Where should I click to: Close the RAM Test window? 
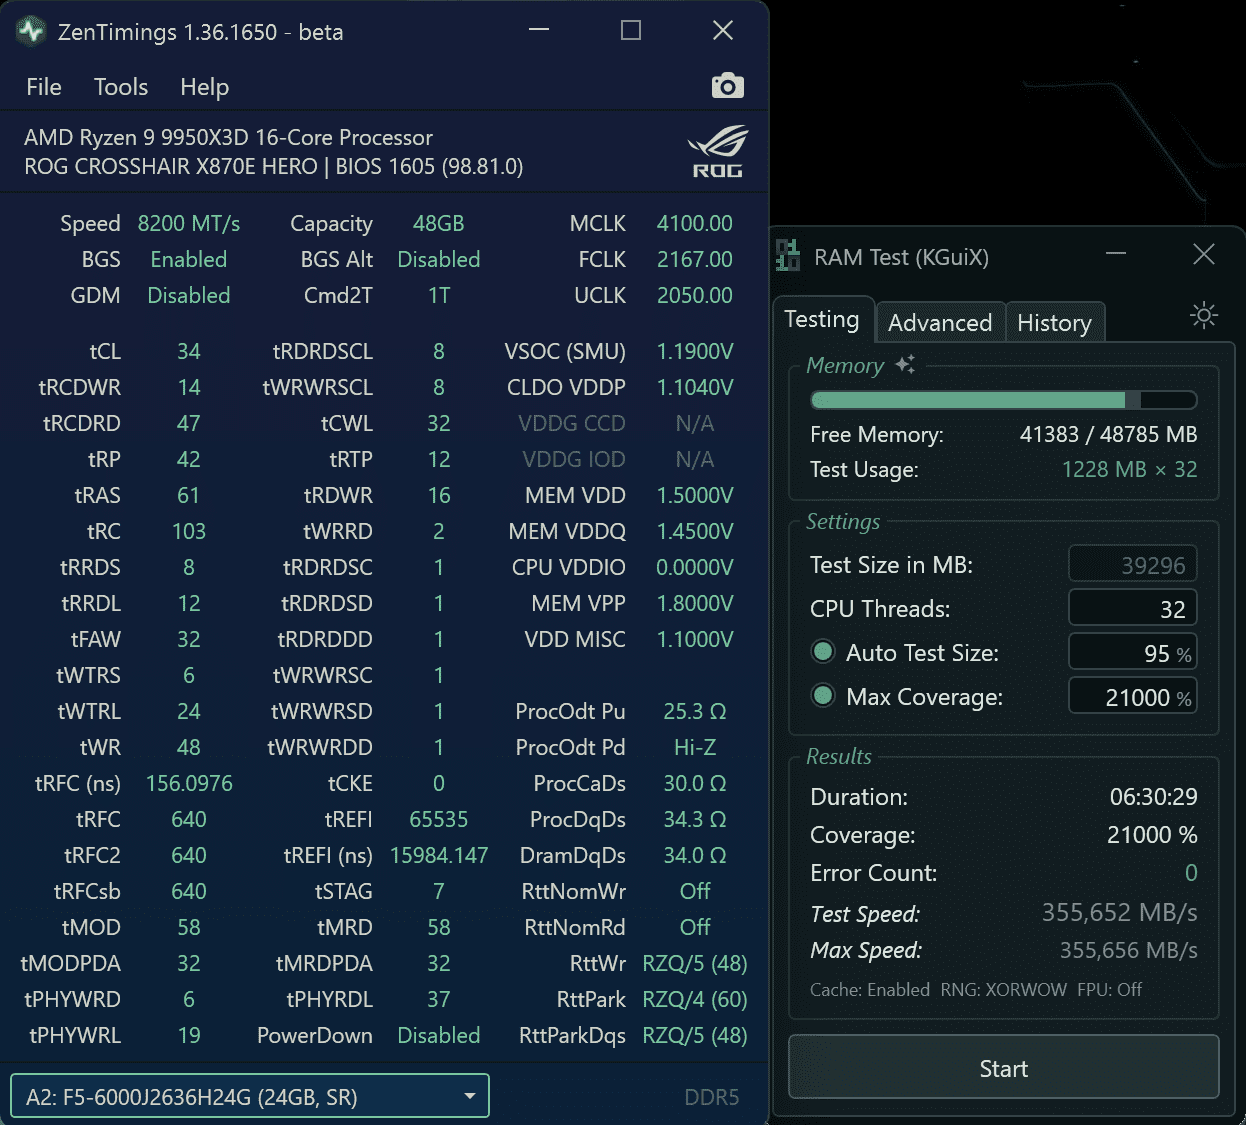[x=1204, y=254]
